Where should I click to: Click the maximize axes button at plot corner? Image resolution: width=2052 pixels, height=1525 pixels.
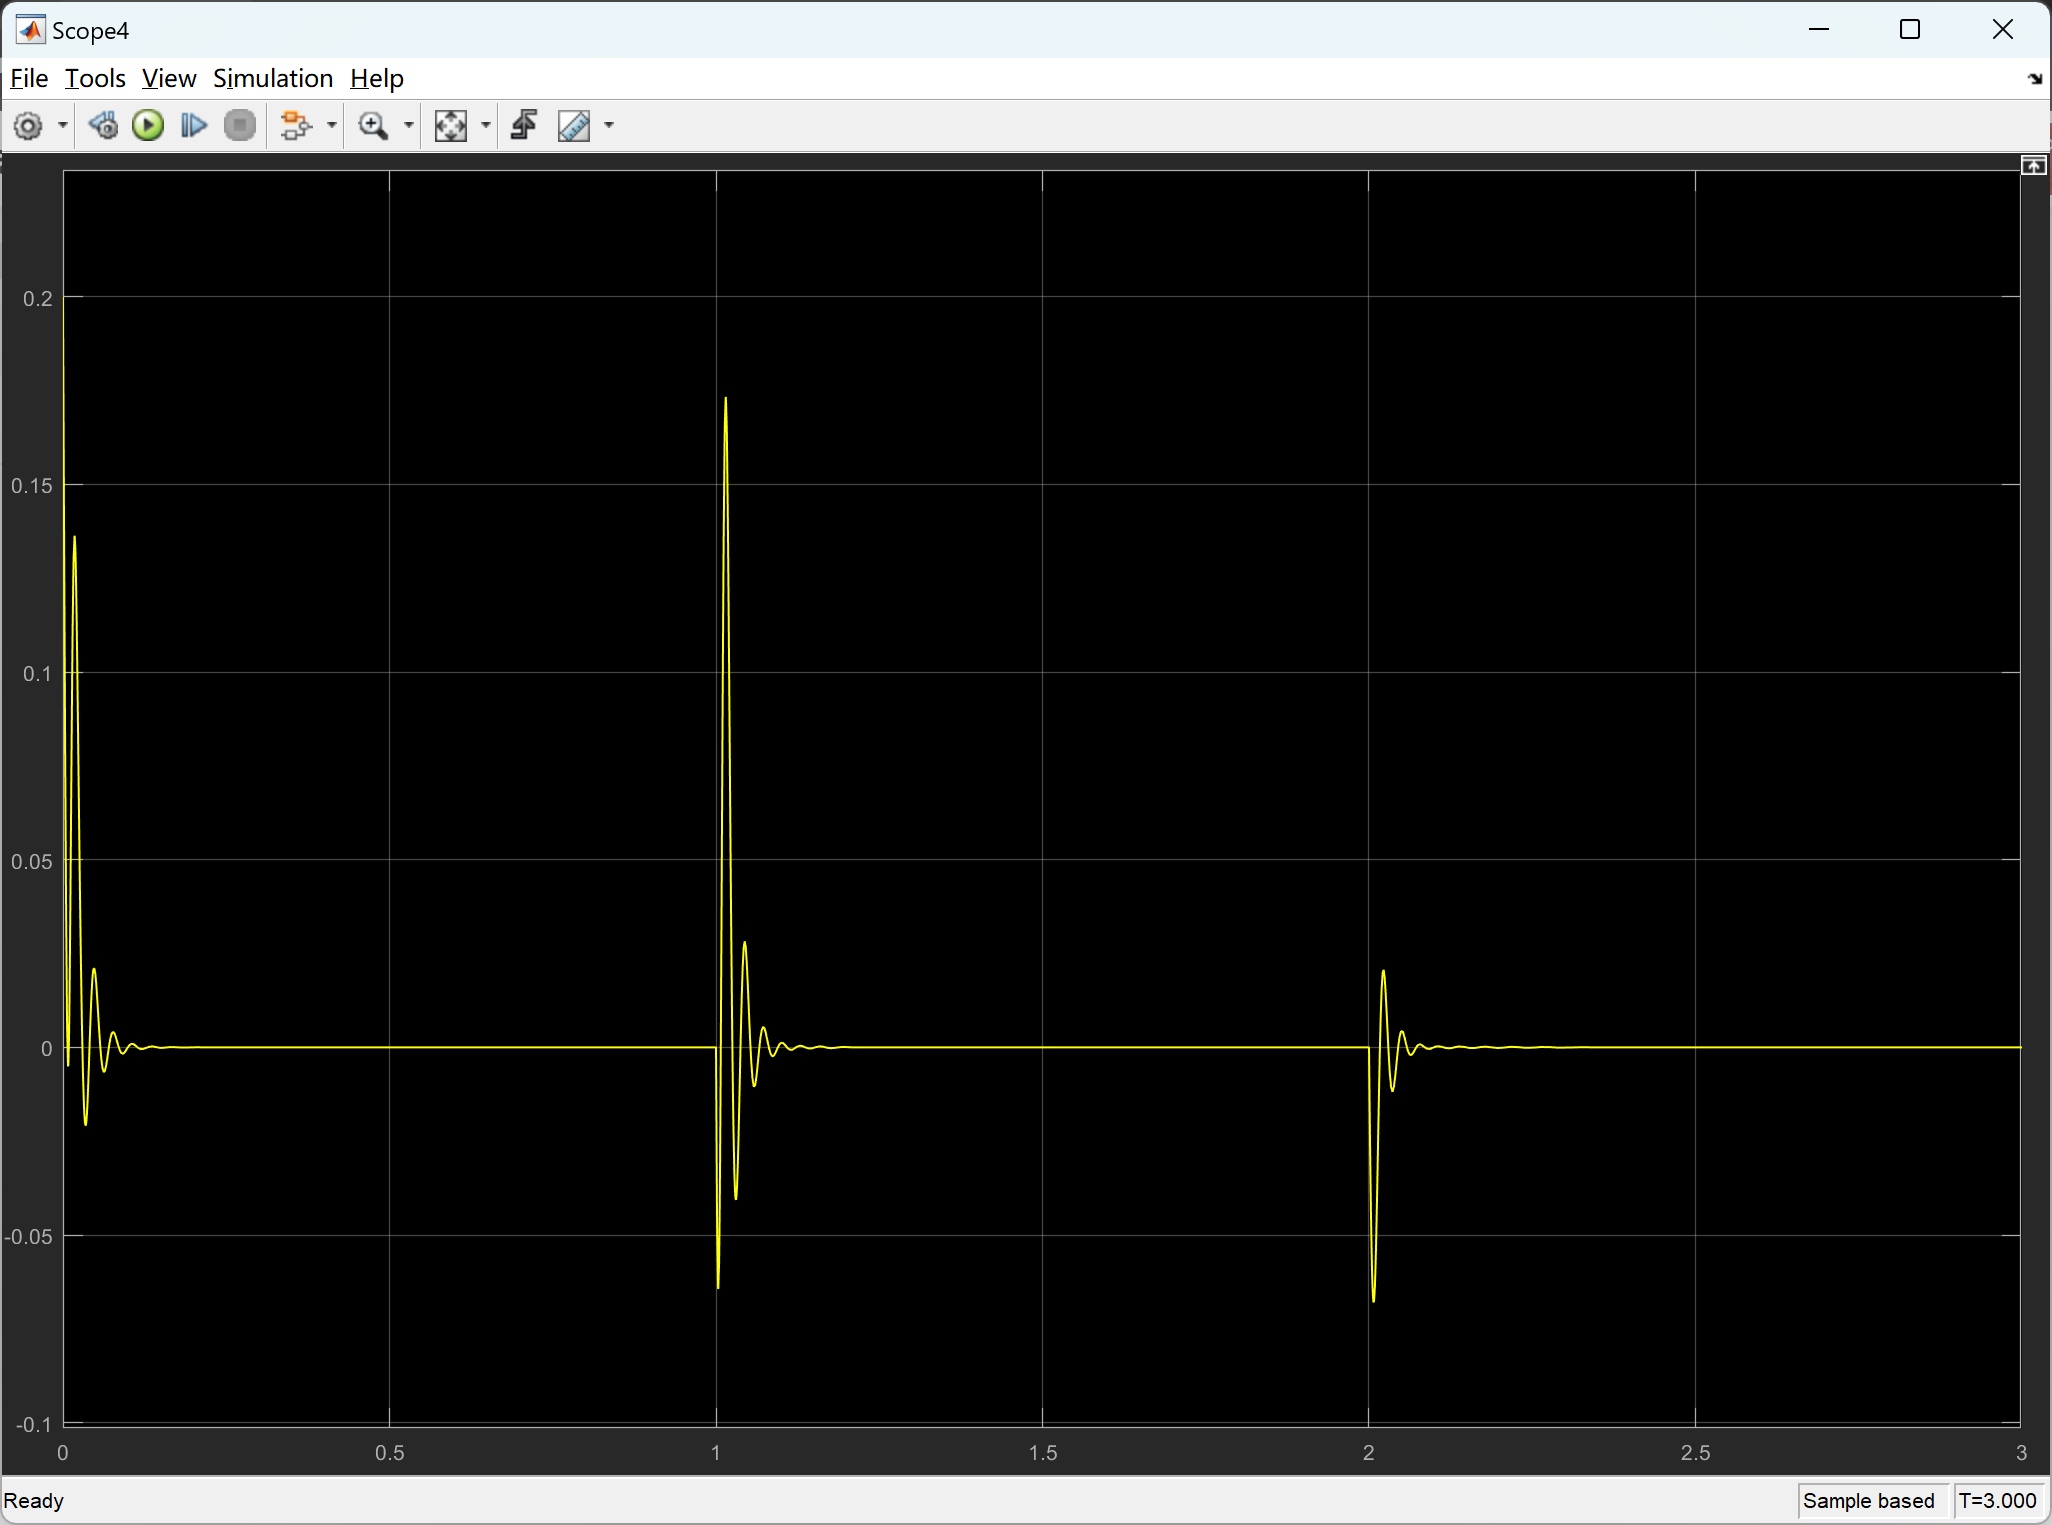(2033, 166)
